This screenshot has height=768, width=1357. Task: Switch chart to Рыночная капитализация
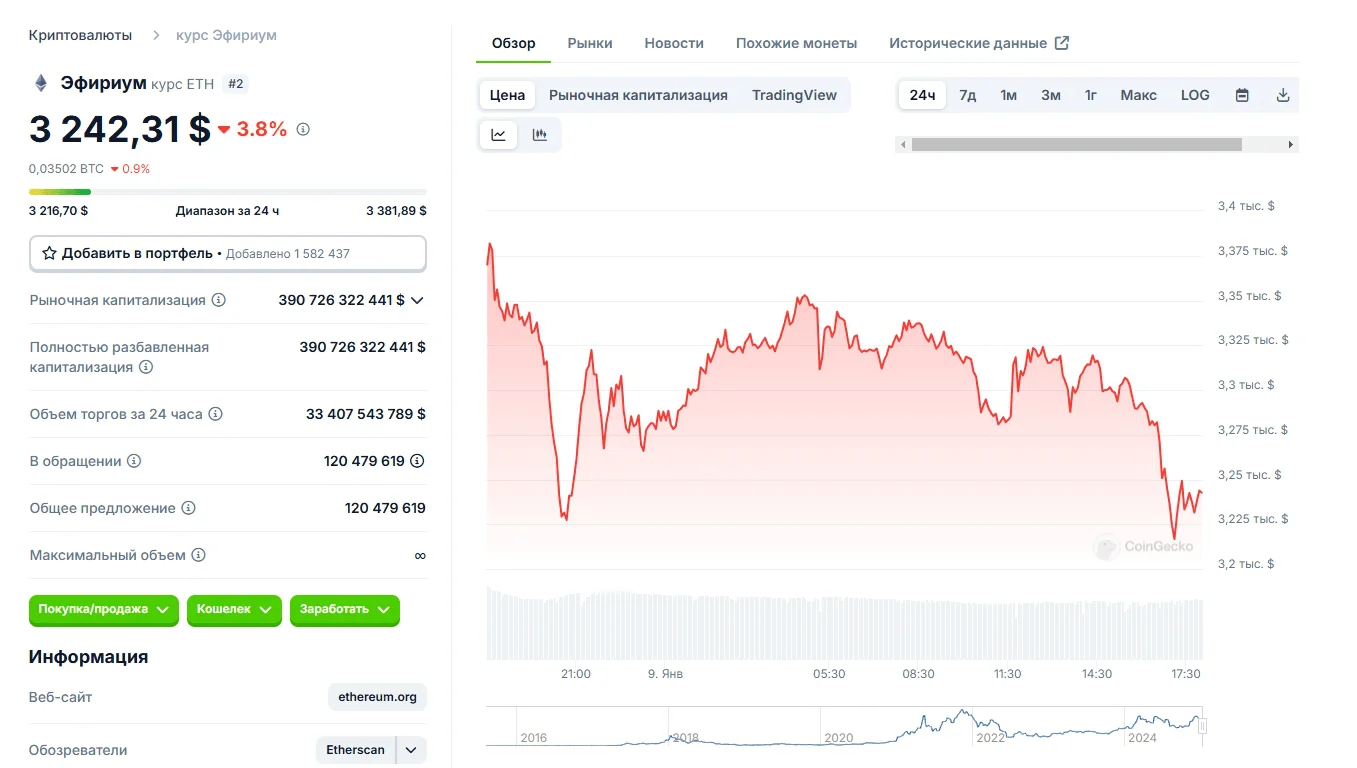pos(638,96)
